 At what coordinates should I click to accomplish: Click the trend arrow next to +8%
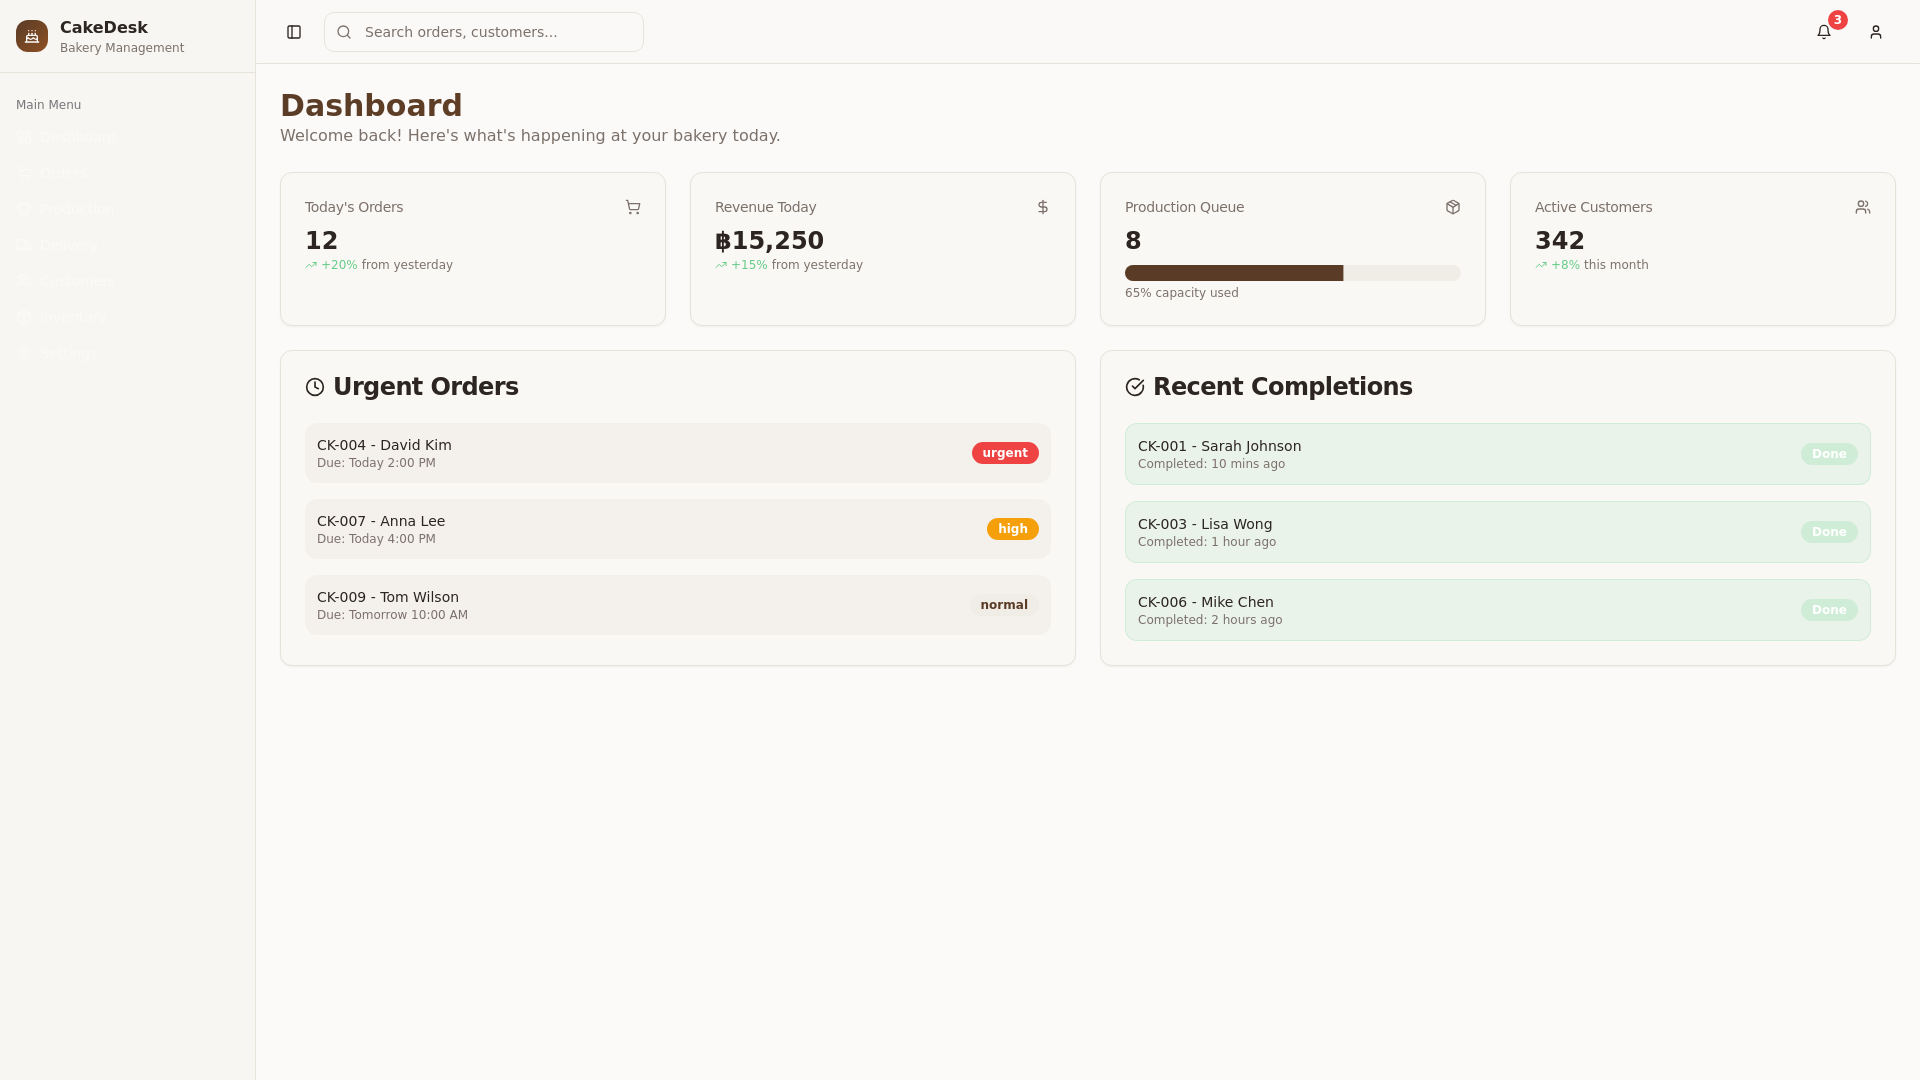pyautogui.click(x=1541, y=265)
